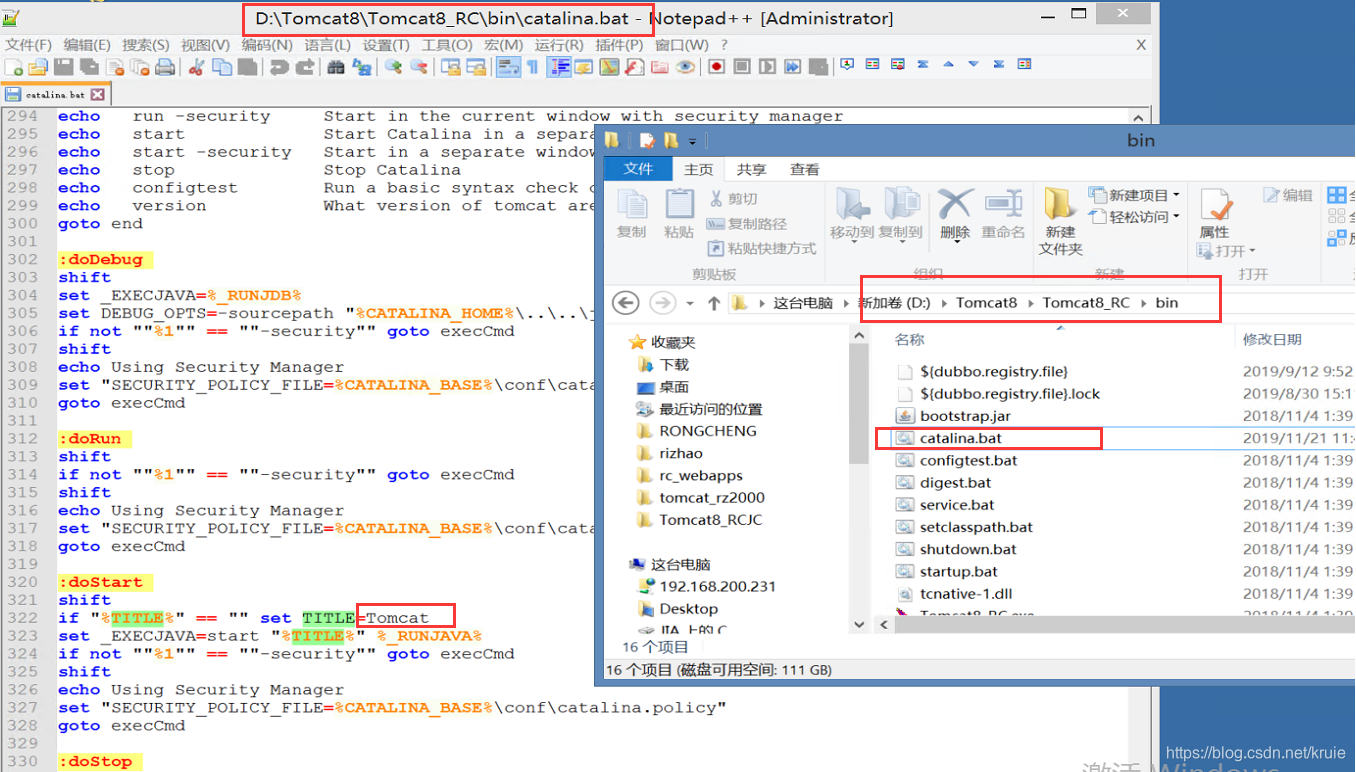Click 复制路径 in the Explorer ribbon

(x=746, y=224)
